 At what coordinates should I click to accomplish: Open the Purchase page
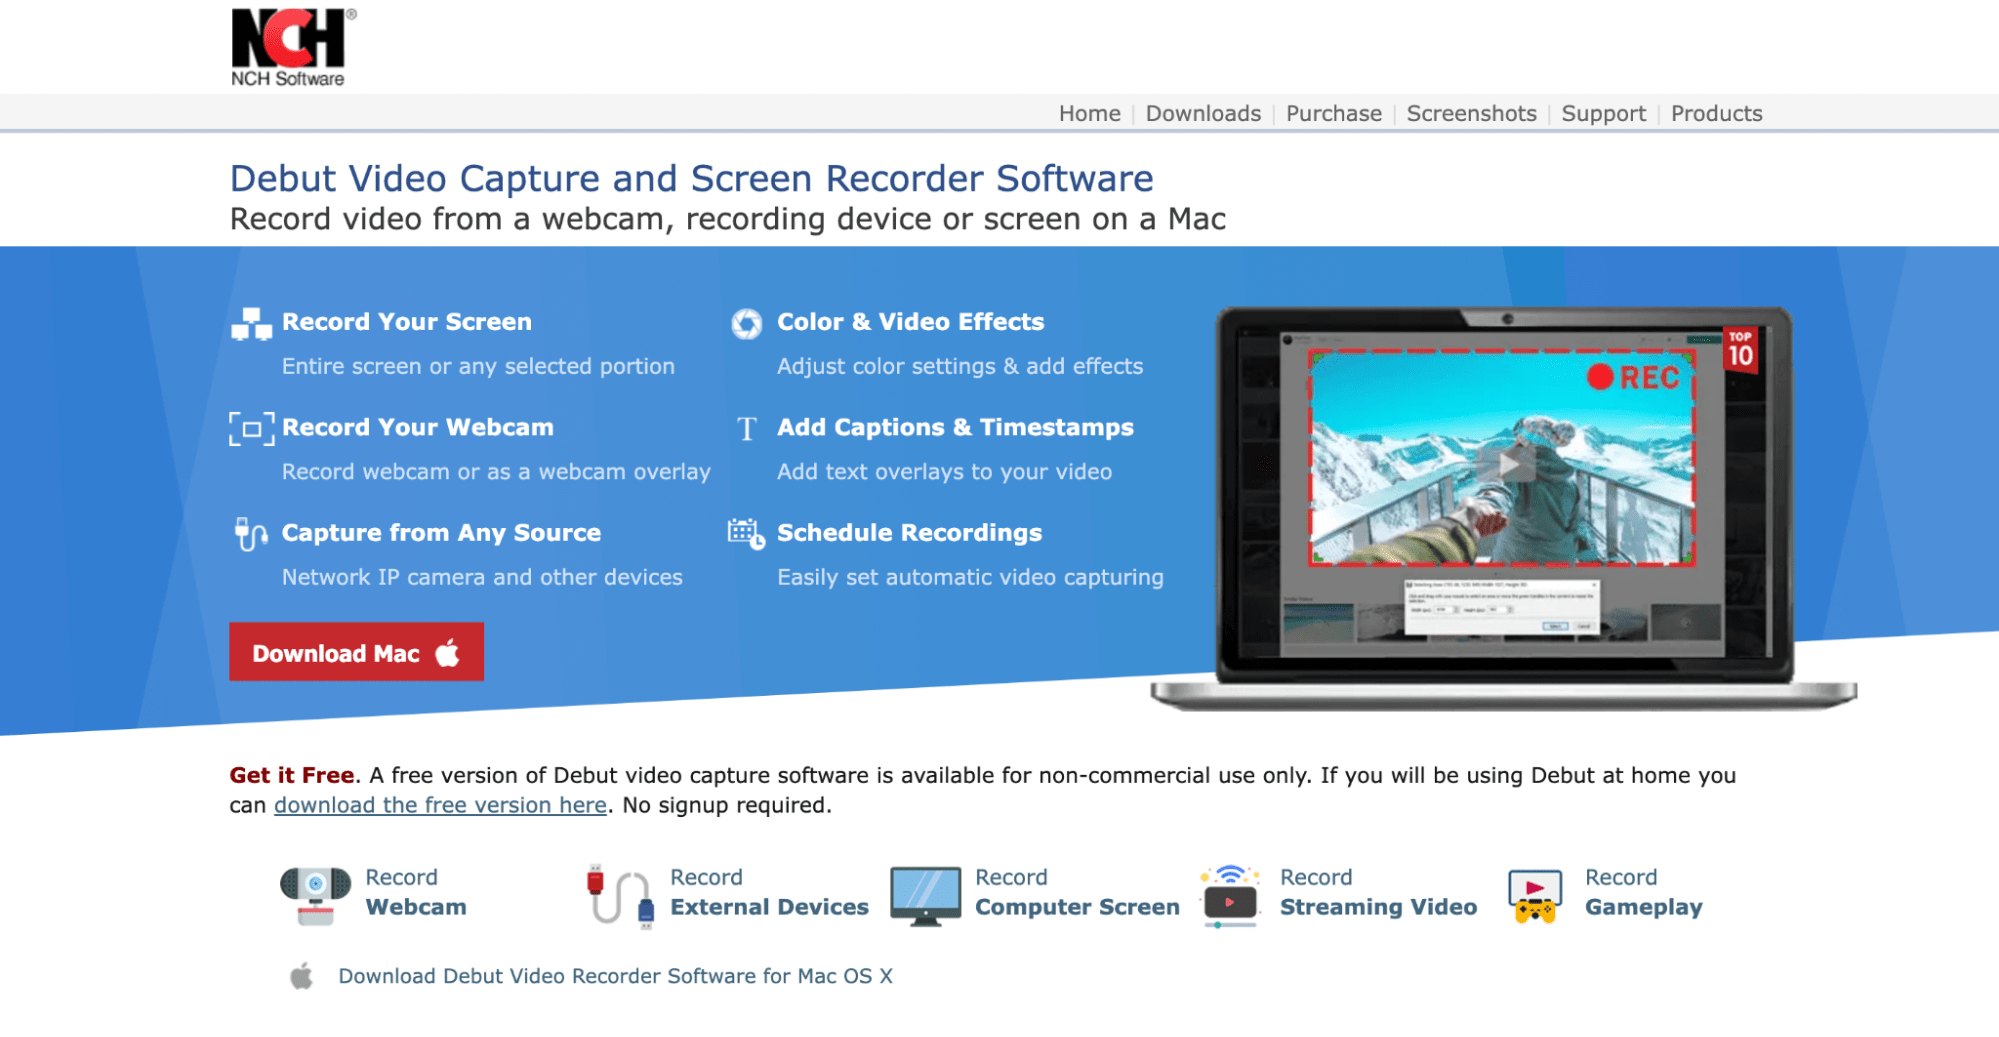[x=1333, y=113]
